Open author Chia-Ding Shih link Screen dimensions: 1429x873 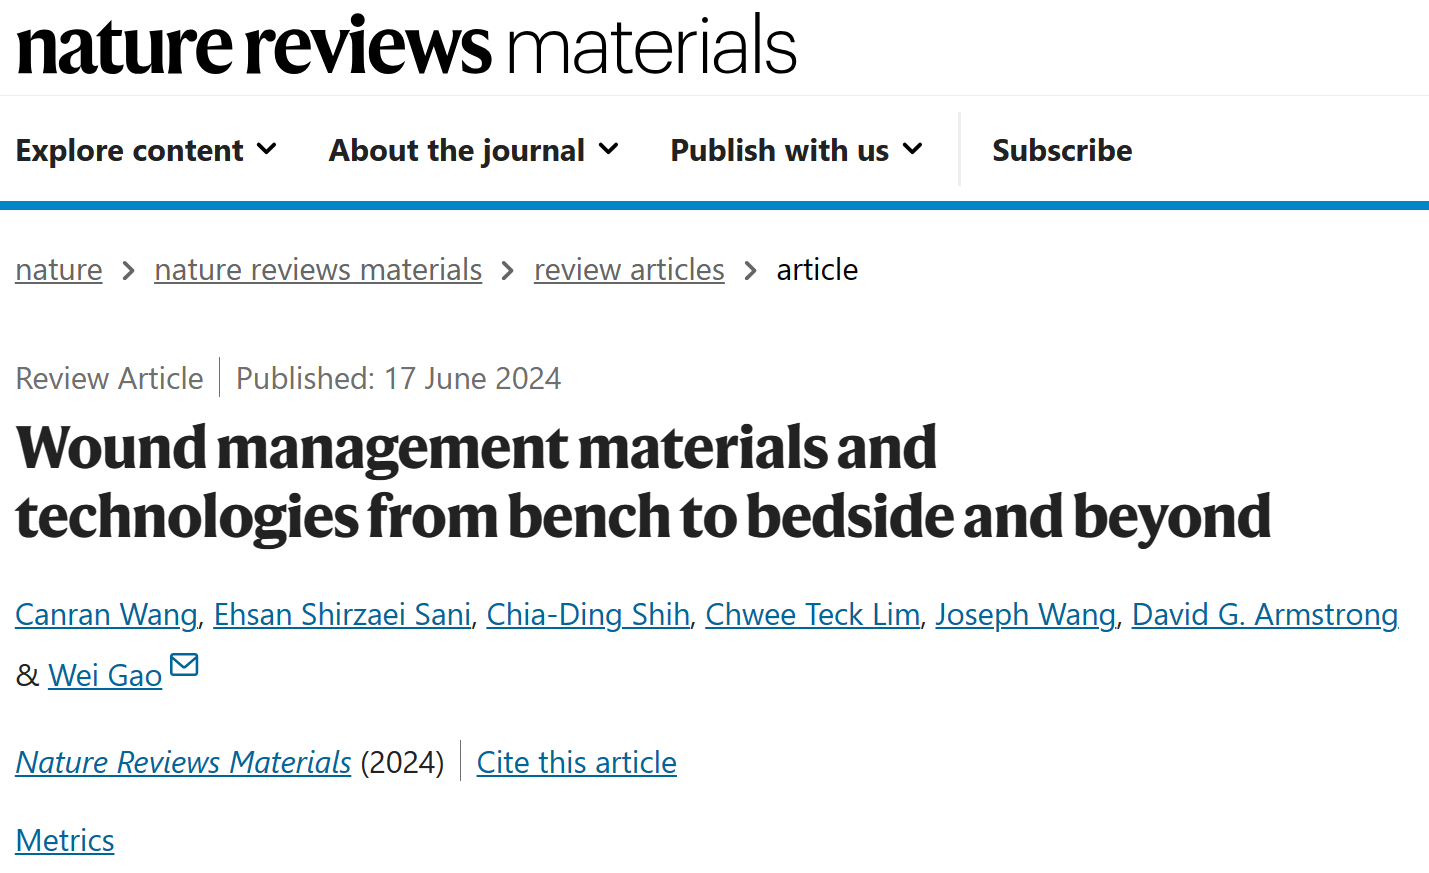pos(588,614)
